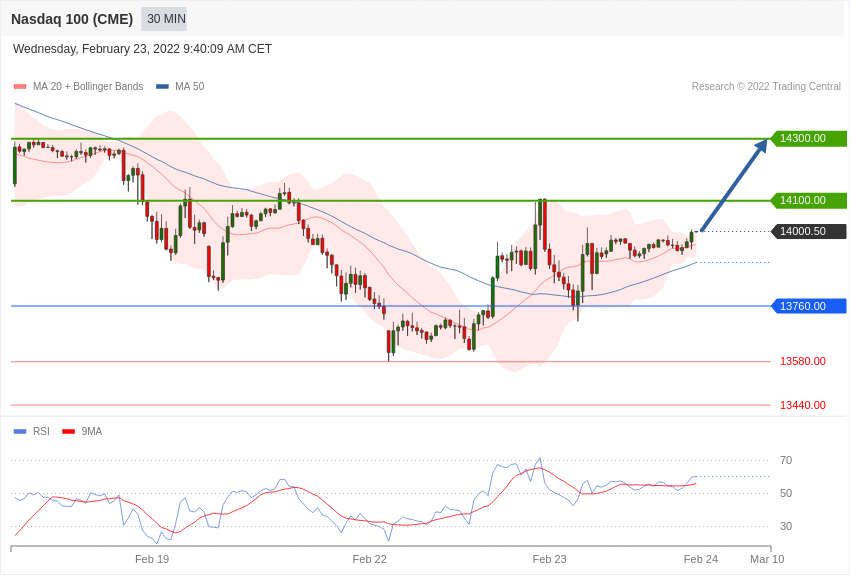The height and width of the screenshot is (576, 850).
Task: Click the RSI 70 level label
Action: [x=786, y=461]
